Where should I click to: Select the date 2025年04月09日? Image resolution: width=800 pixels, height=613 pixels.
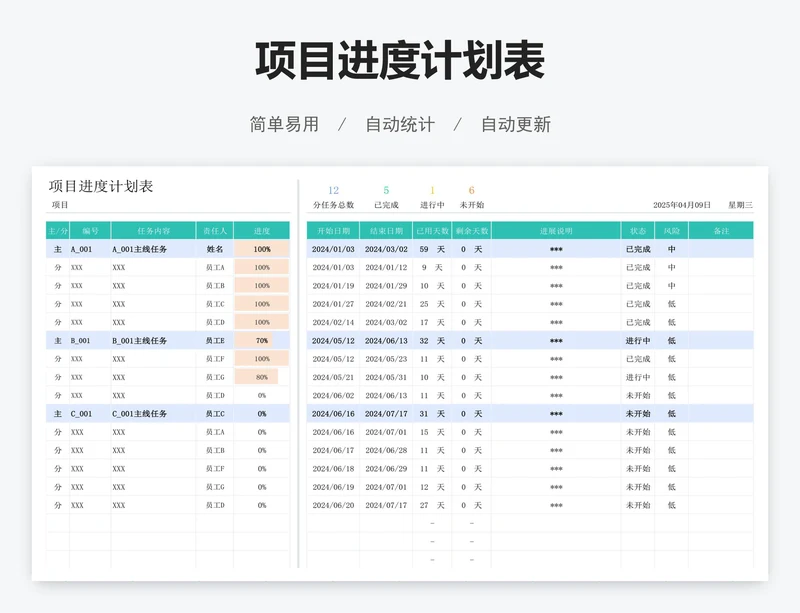(x=682, y=205)
